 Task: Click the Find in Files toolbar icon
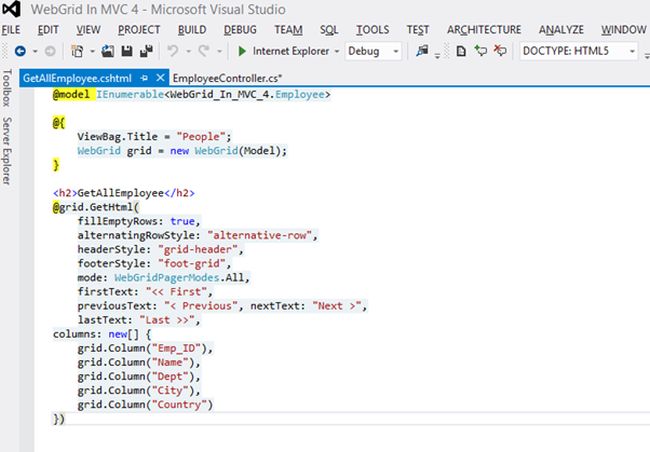point(422,51)
